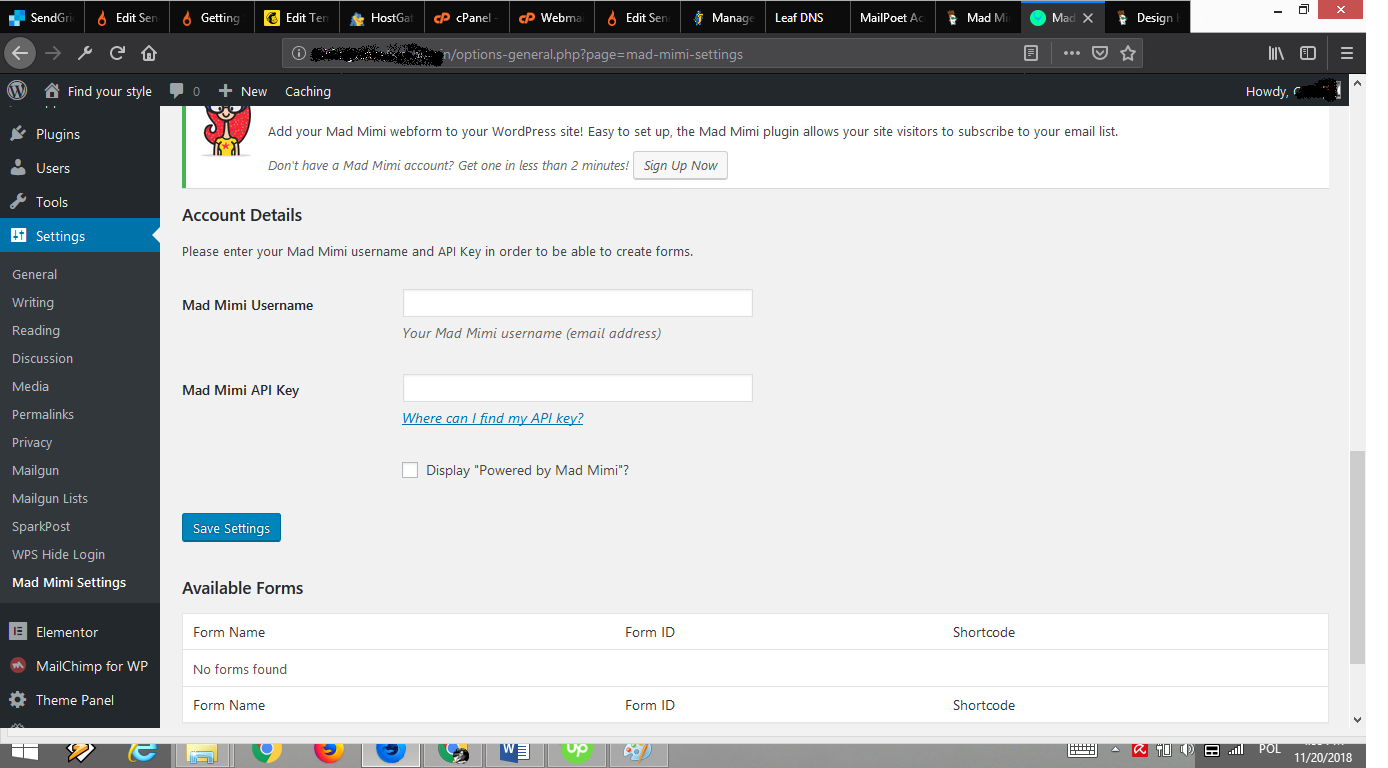Screen dimensions: 1388x768
Task: Bookmark this page with the star icon
Action: click(1128, 54)
